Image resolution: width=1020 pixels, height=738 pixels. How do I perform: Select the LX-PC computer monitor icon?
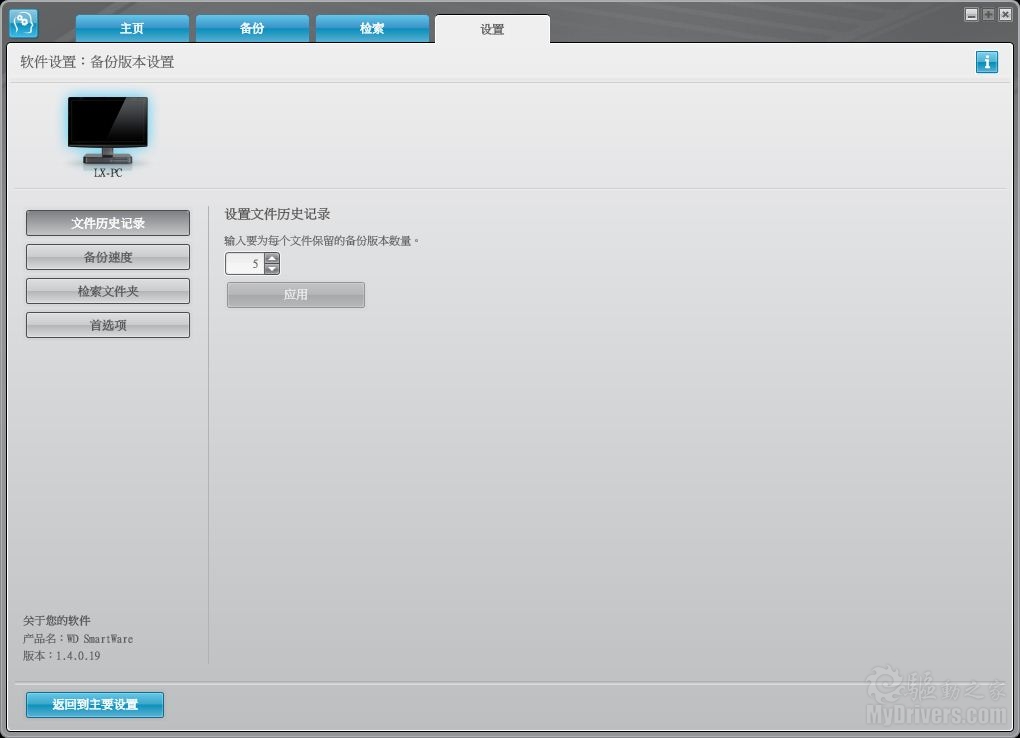pyautogui.click(x=108, y=130)
